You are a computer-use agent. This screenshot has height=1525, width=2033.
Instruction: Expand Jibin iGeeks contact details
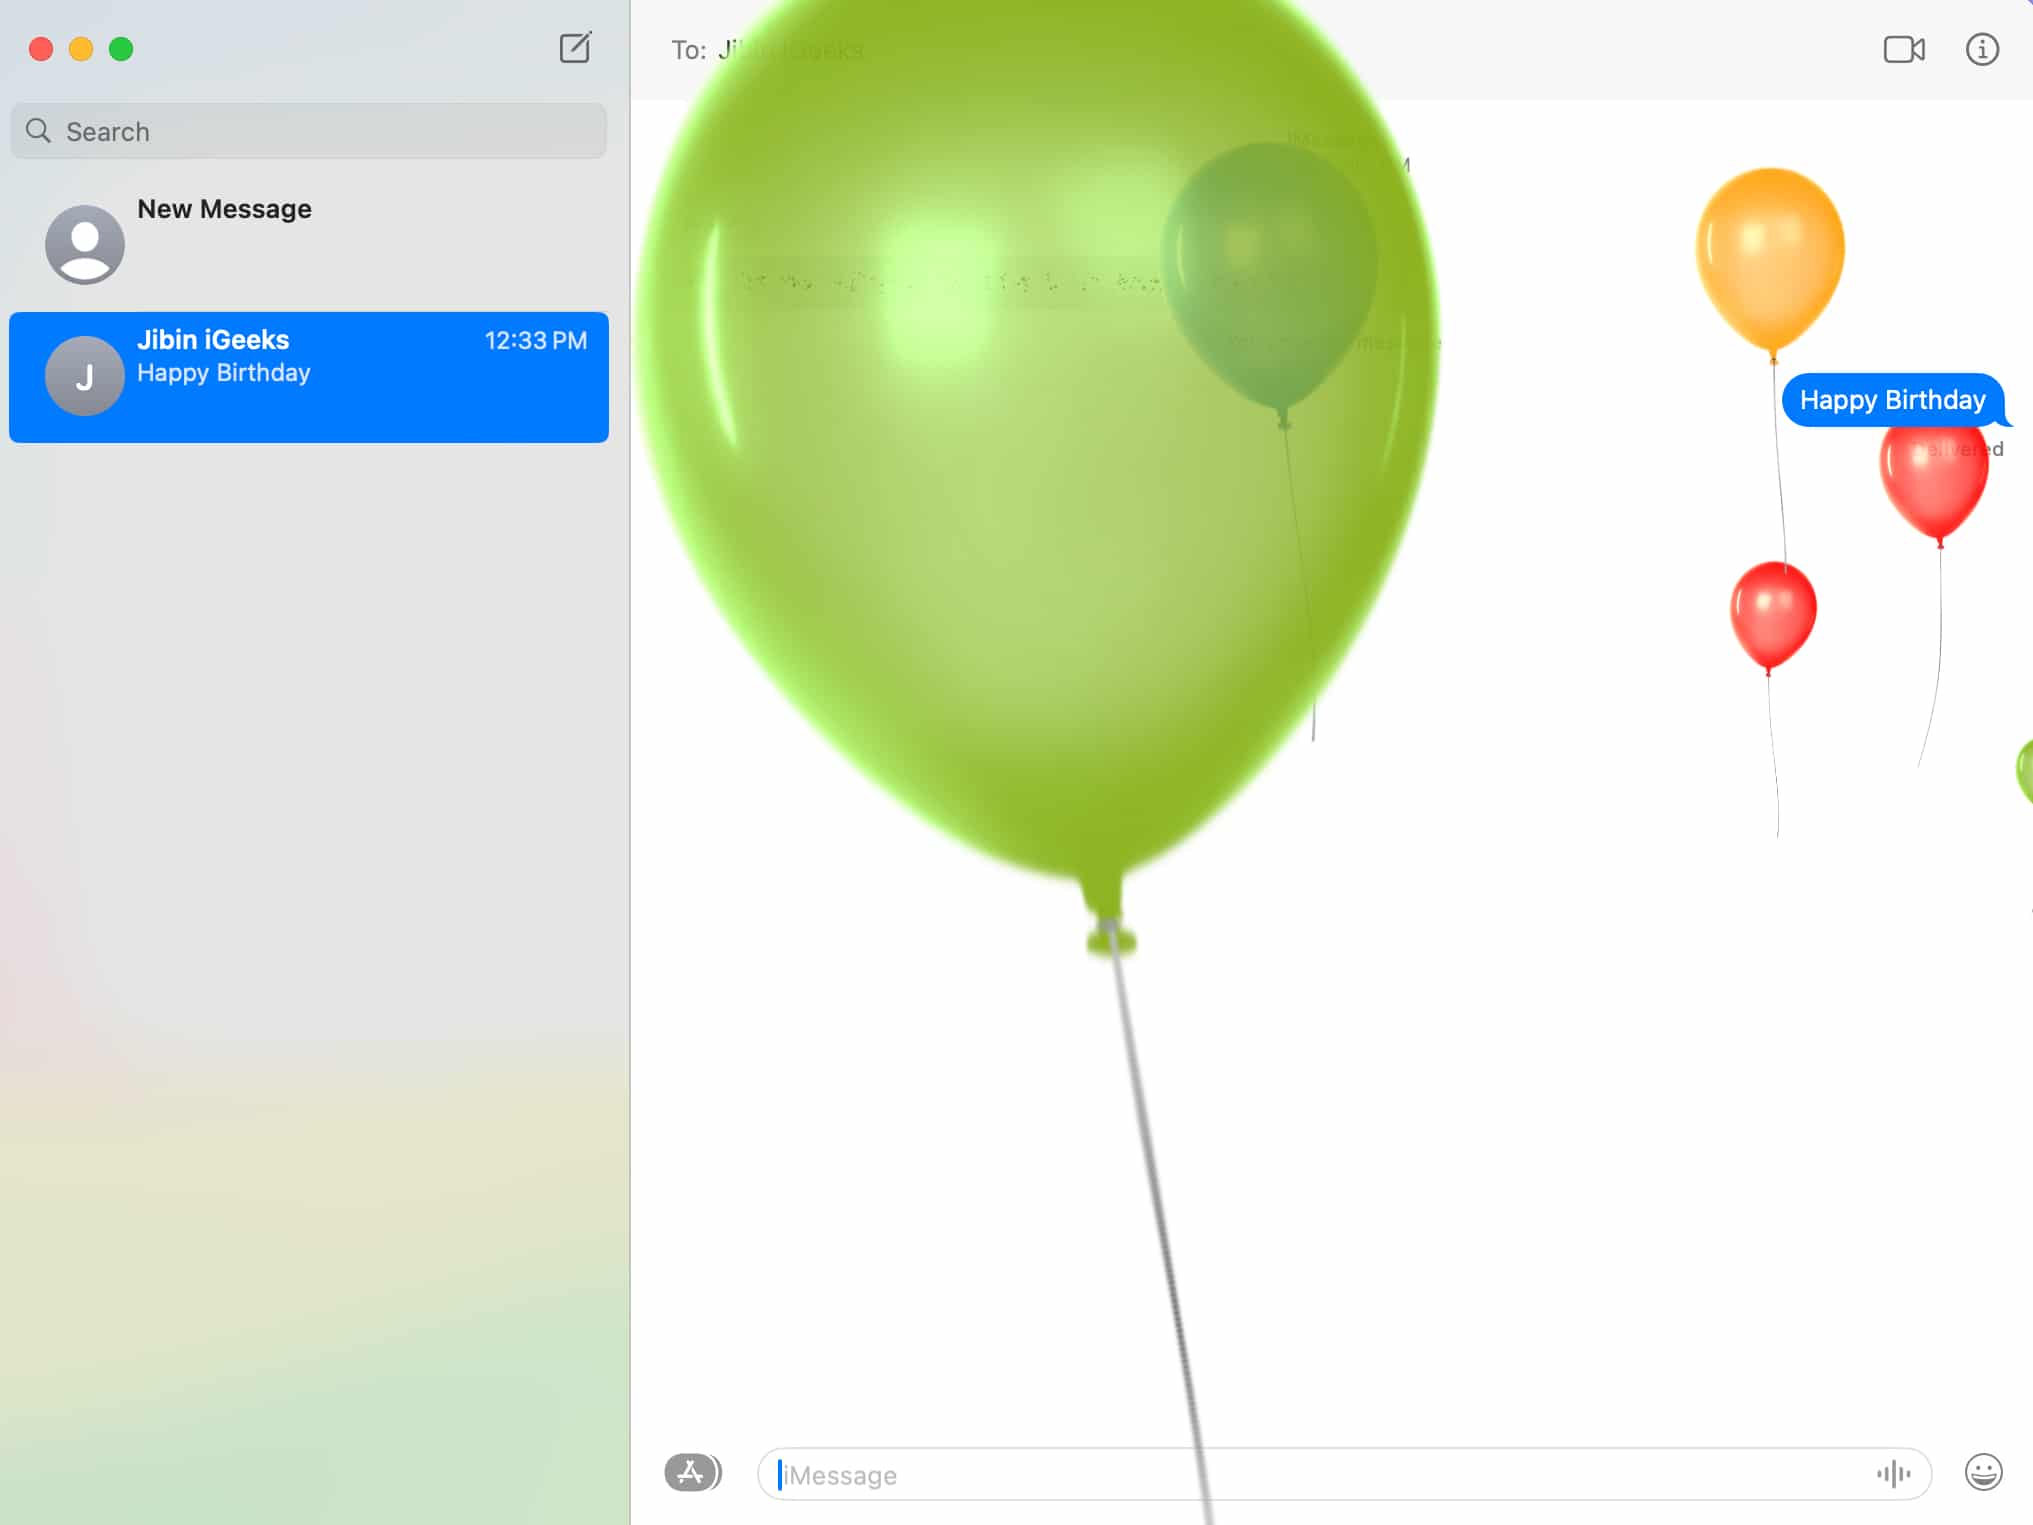tap(1982, 48)
